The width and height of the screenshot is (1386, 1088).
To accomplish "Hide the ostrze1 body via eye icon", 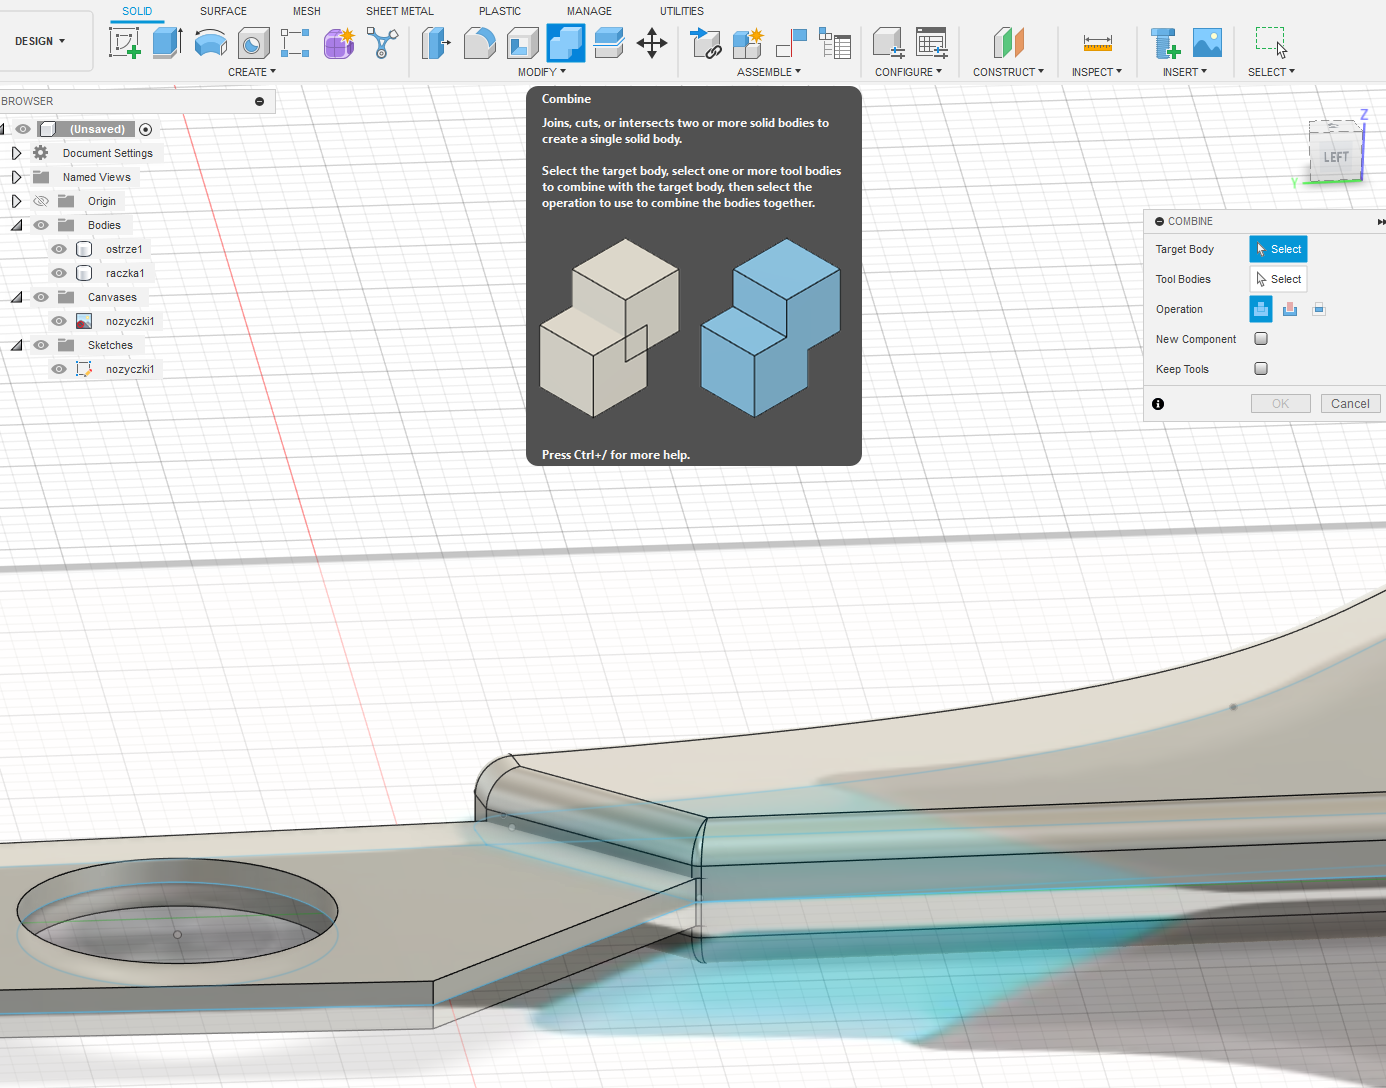I will [x=59, y=249].
